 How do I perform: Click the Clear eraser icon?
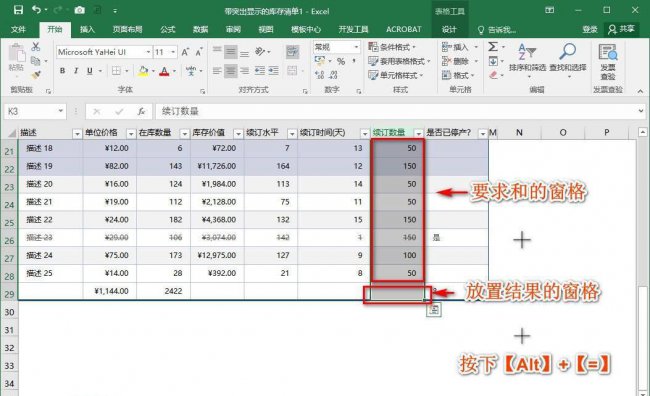pos(493,75)
